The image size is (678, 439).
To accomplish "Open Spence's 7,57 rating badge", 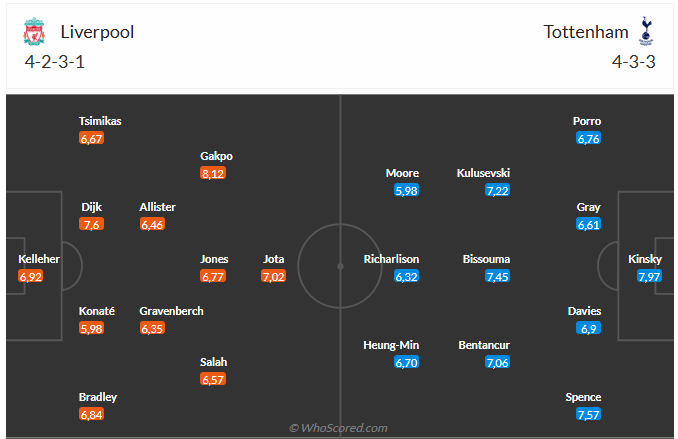I will 588,414.
